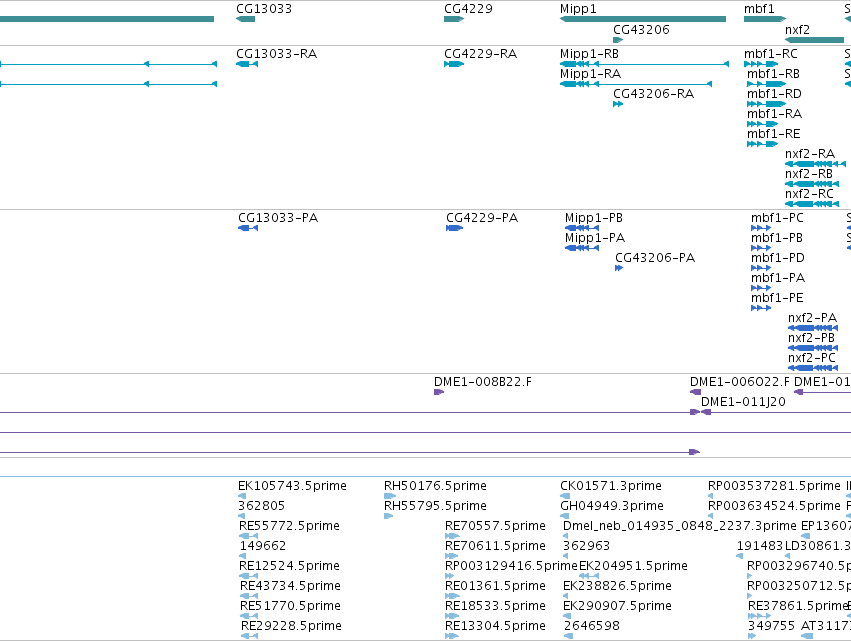This screenshot has height=641, width=851.
Task: Select clone DME1-006022.F
Action: (x=740, y=382)
